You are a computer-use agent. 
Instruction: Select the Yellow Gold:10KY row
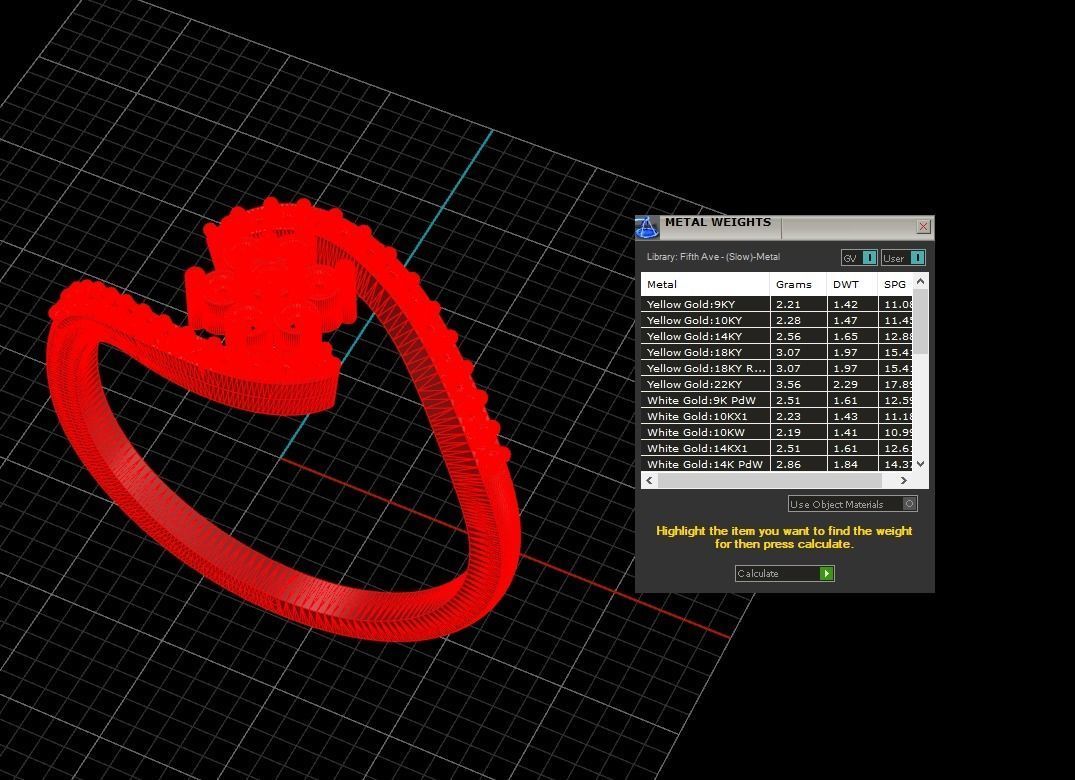click(777, 320)
